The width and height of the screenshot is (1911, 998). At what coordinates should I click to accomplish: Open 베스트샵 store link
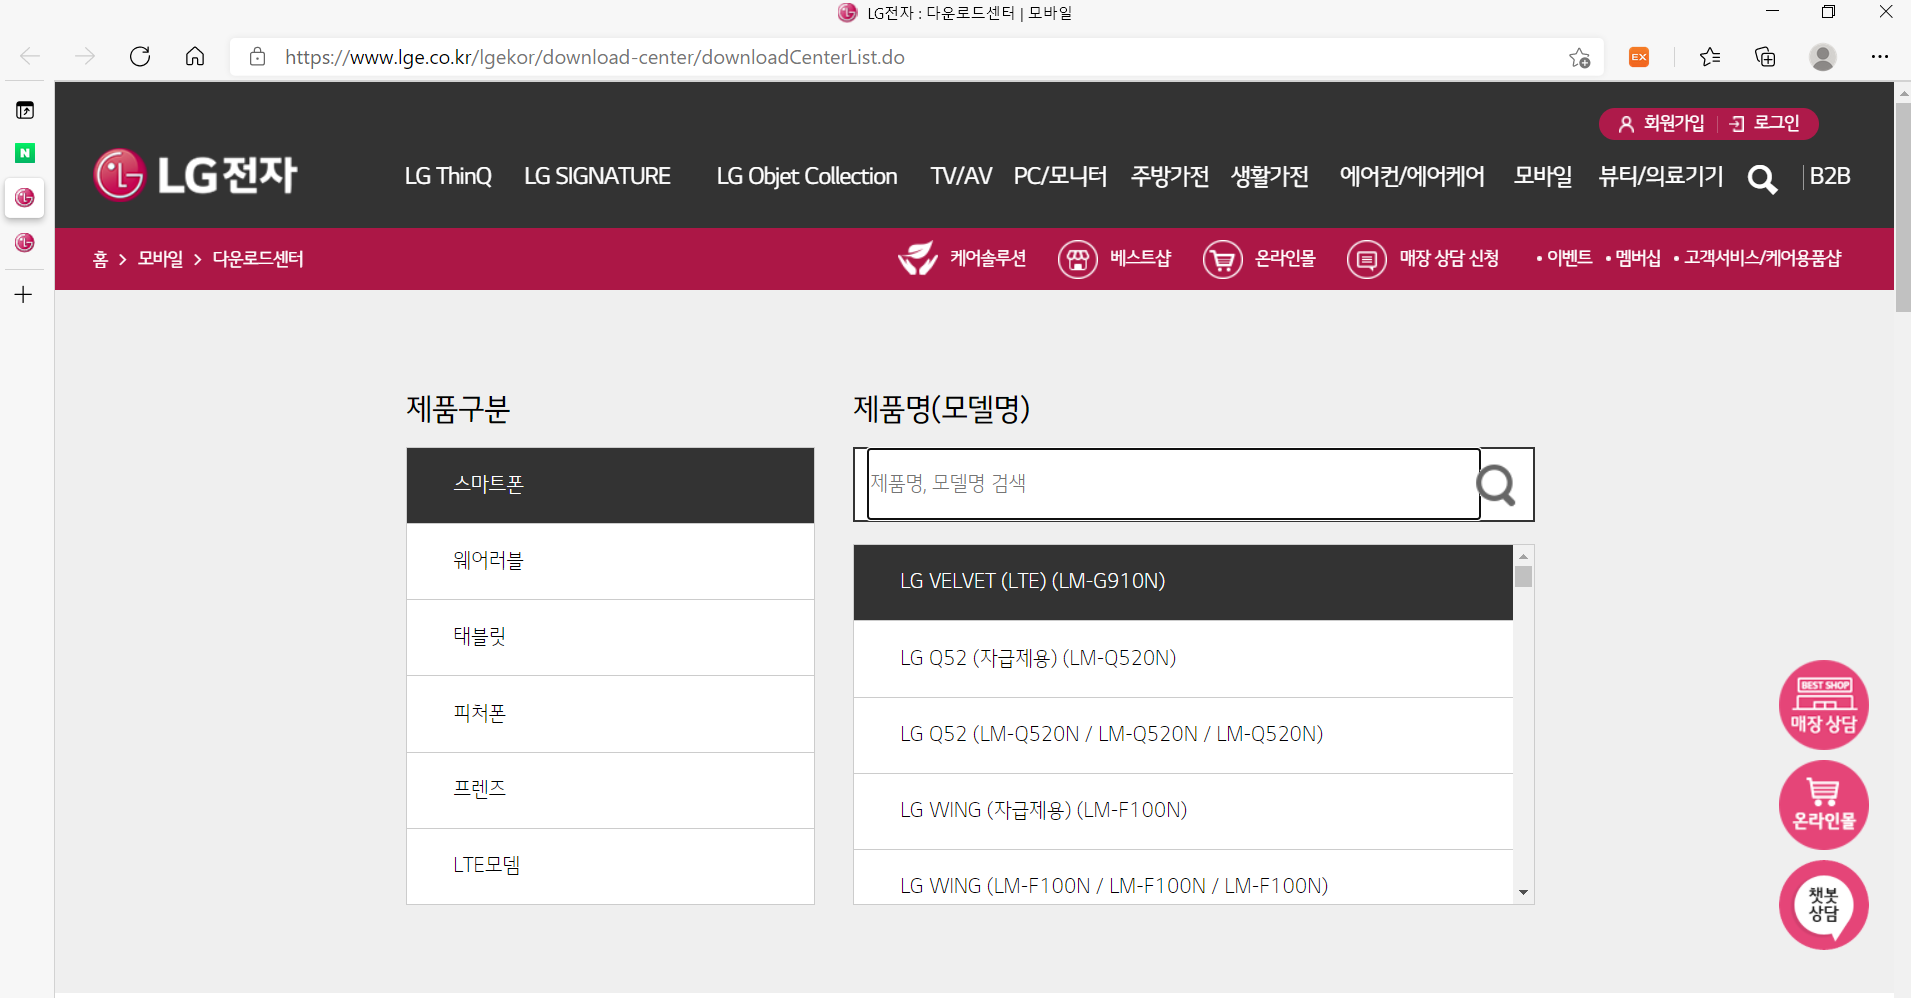[1115, 259]
